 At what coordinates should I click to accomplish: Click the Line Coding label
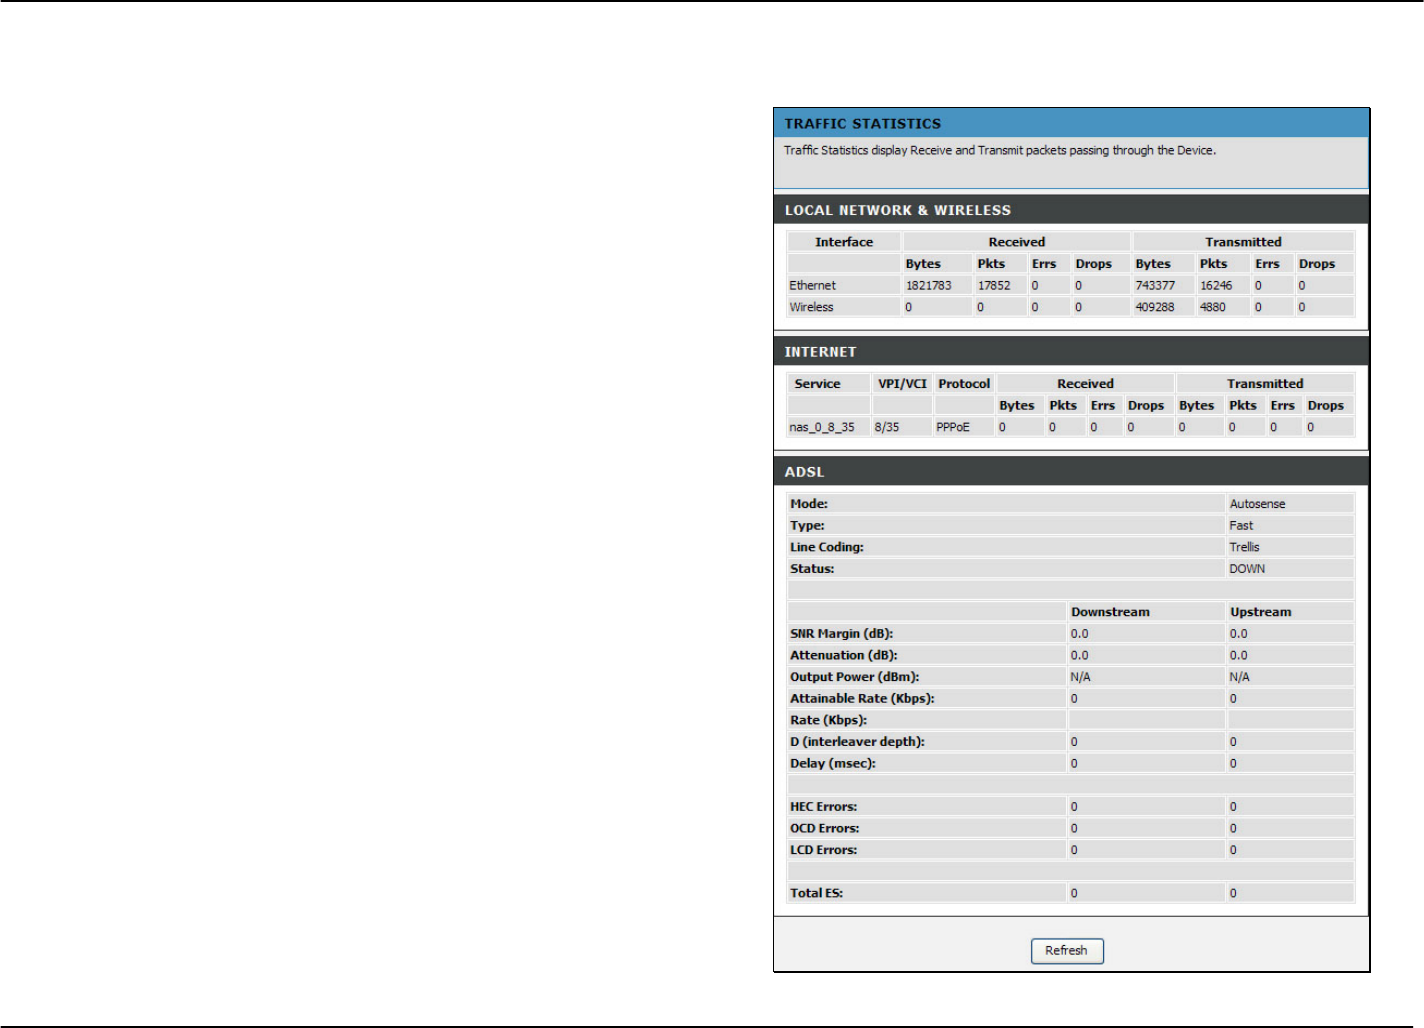point(826,548)
